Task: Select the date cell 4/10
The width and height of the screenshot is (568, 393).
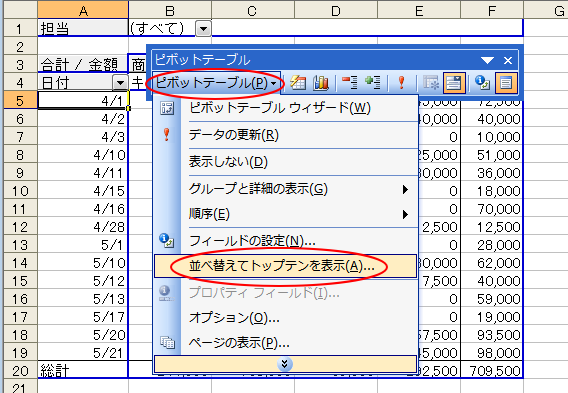Action: (x=83, y=155)
